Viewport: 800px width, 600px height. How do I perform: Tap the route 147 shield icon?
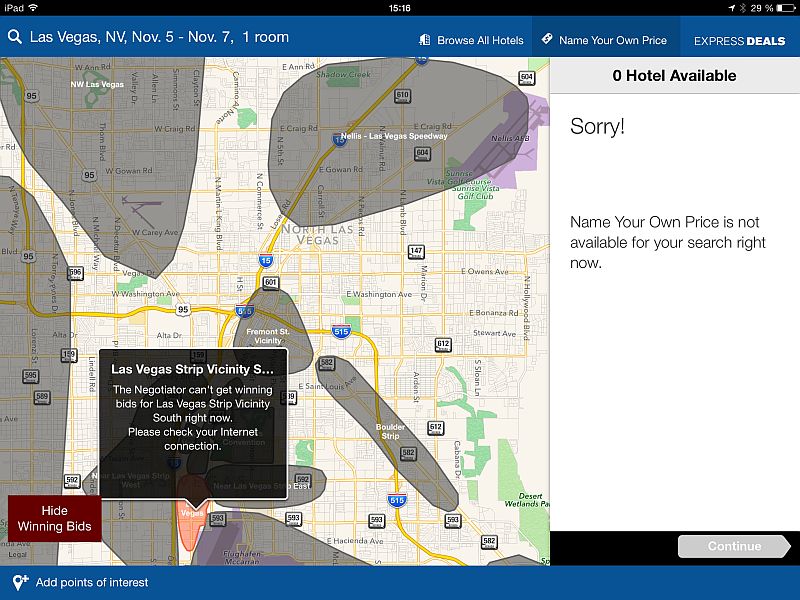point(416,252)
